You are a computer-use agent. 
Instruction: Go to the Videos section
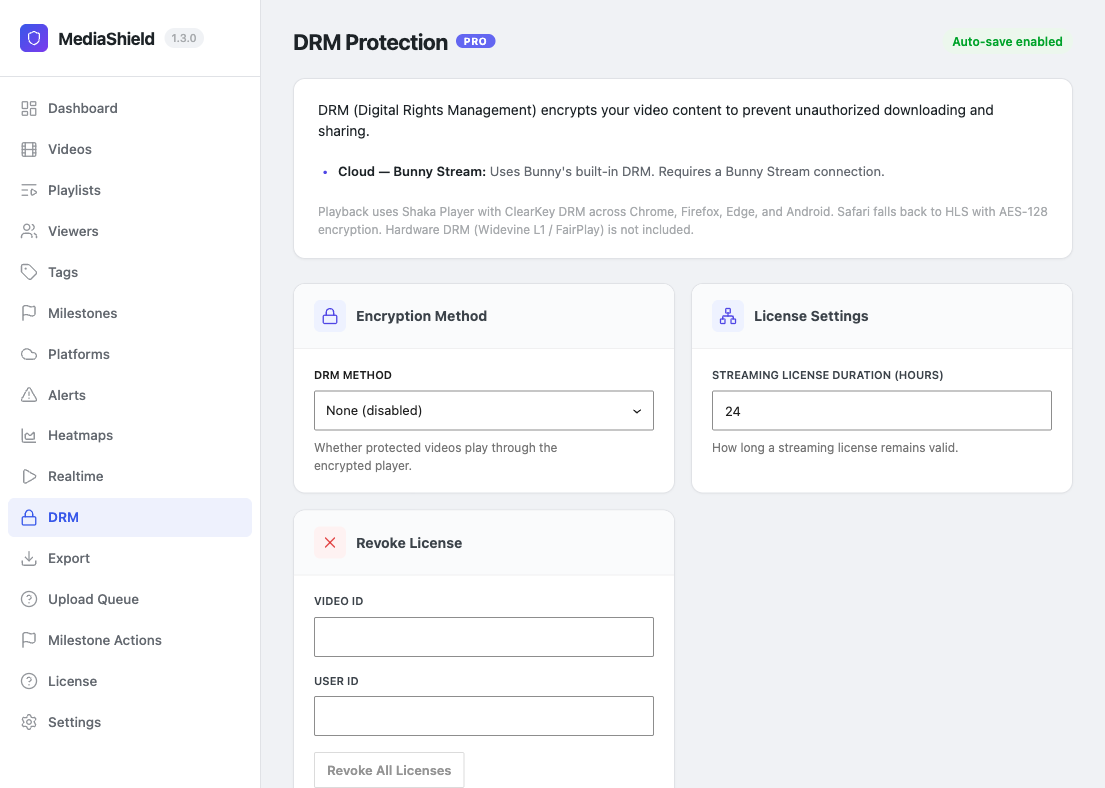tap(130, 149)
